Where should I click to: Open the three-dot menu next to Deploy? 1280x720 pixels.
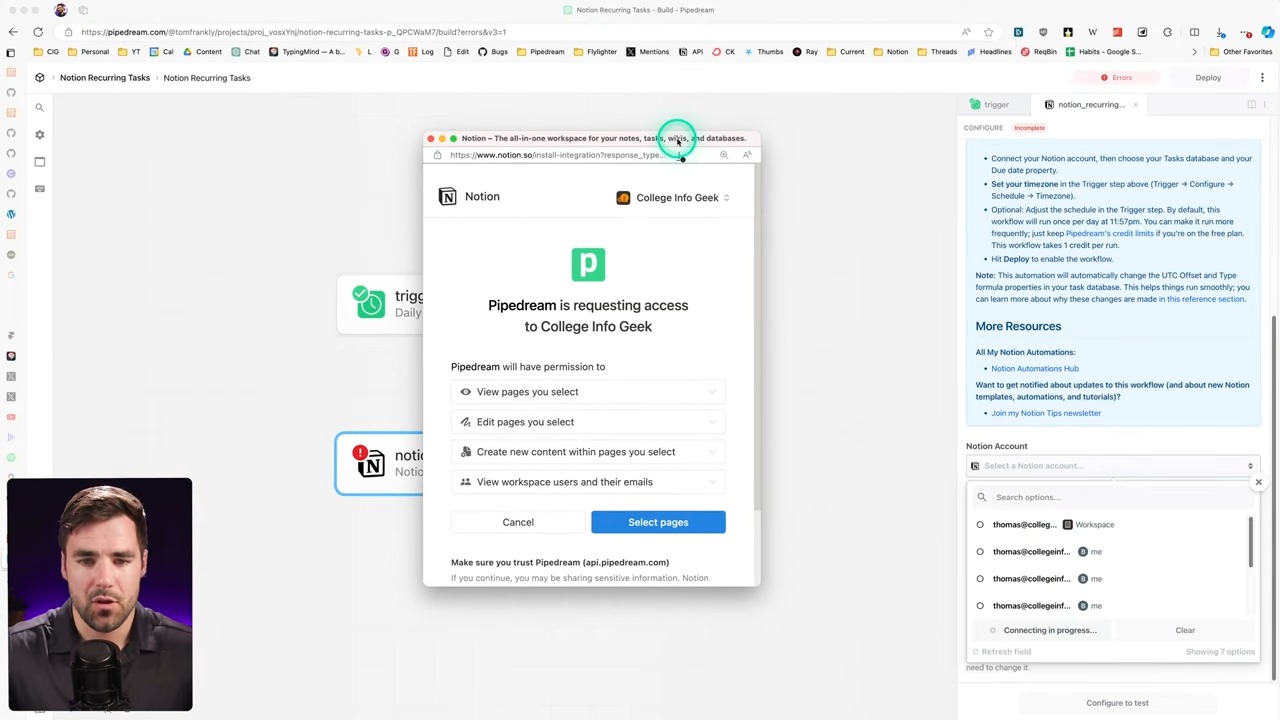coord(1262,78)
